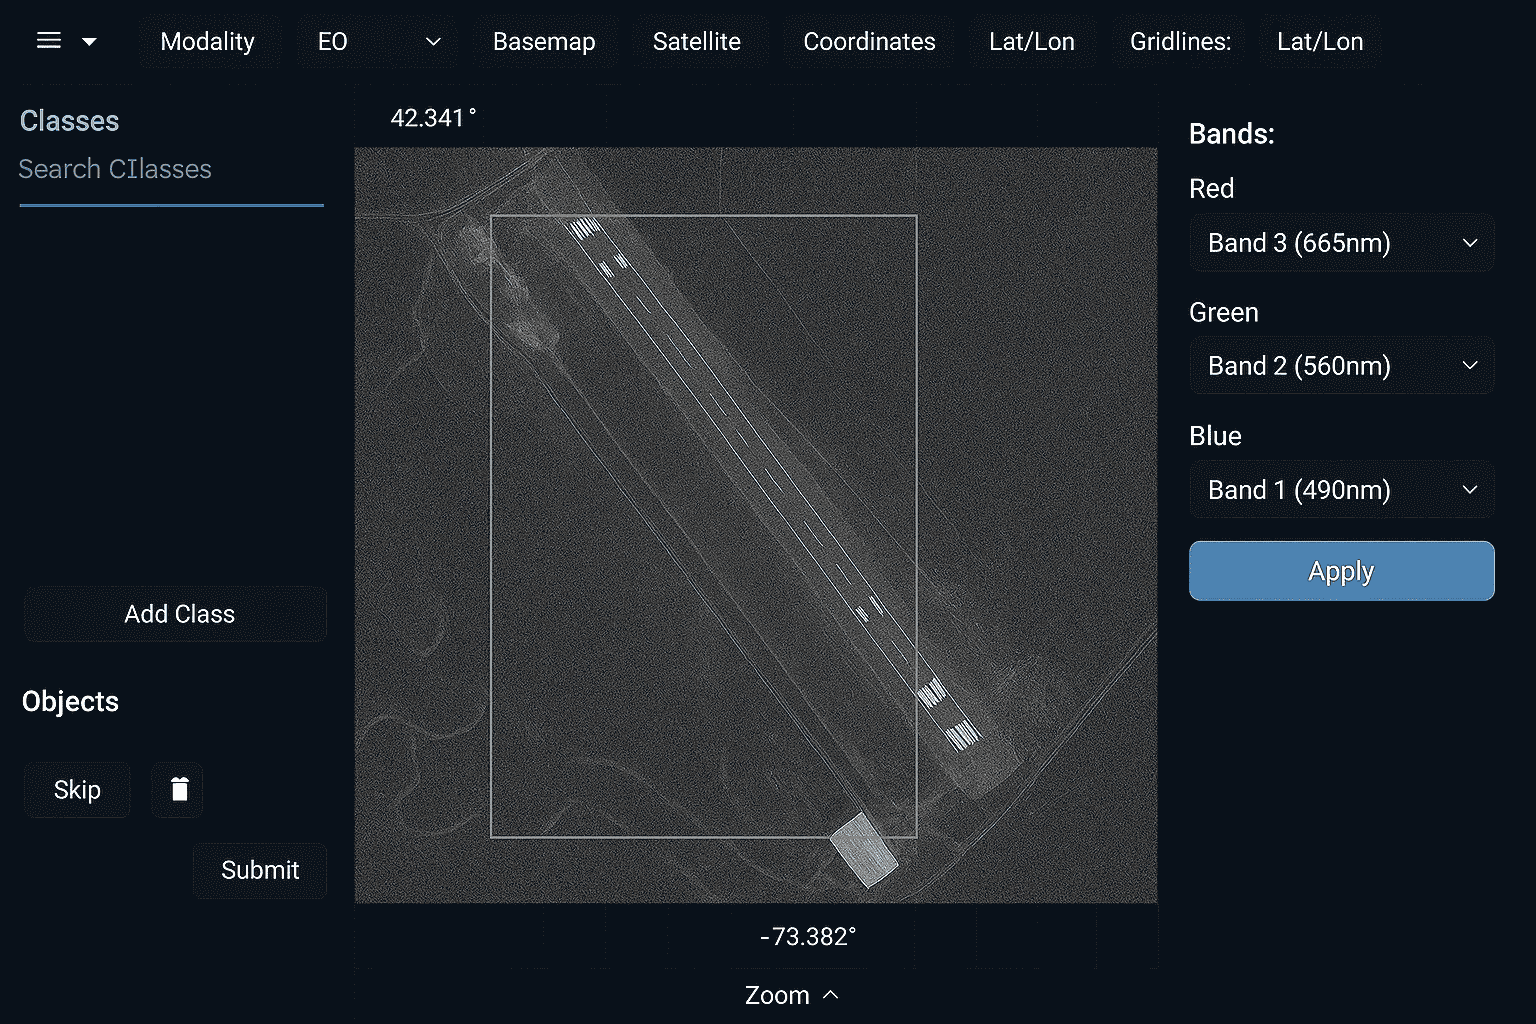This screenshot has height=1024, width=1536.
Task: Click the Coordinates toolbar item
Action: click(x=869, y=42)
